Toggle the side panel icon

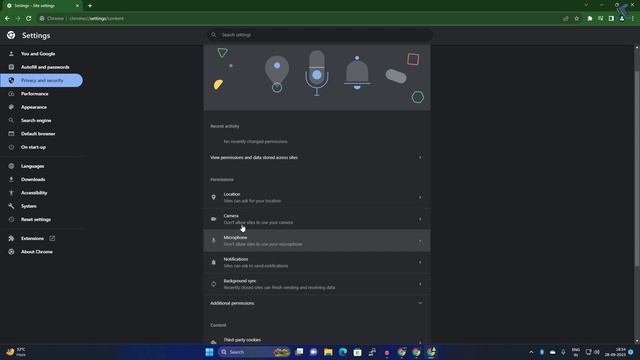[x=611, y=18]
